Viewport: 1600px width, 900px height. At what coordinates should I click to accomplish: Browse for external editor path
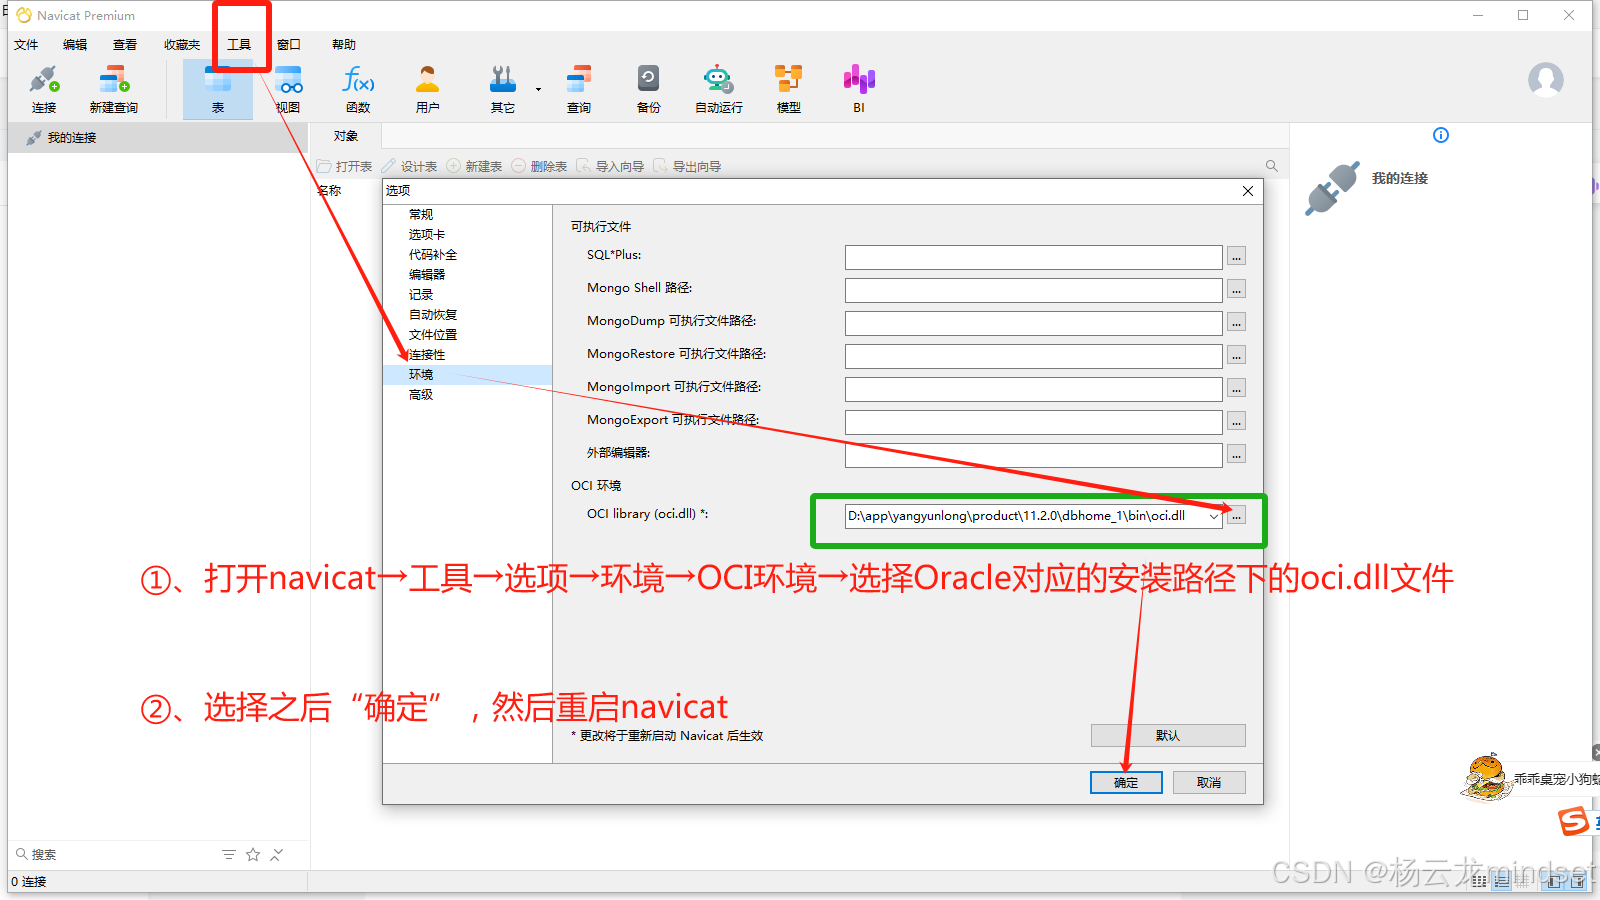coord(1237,455)
